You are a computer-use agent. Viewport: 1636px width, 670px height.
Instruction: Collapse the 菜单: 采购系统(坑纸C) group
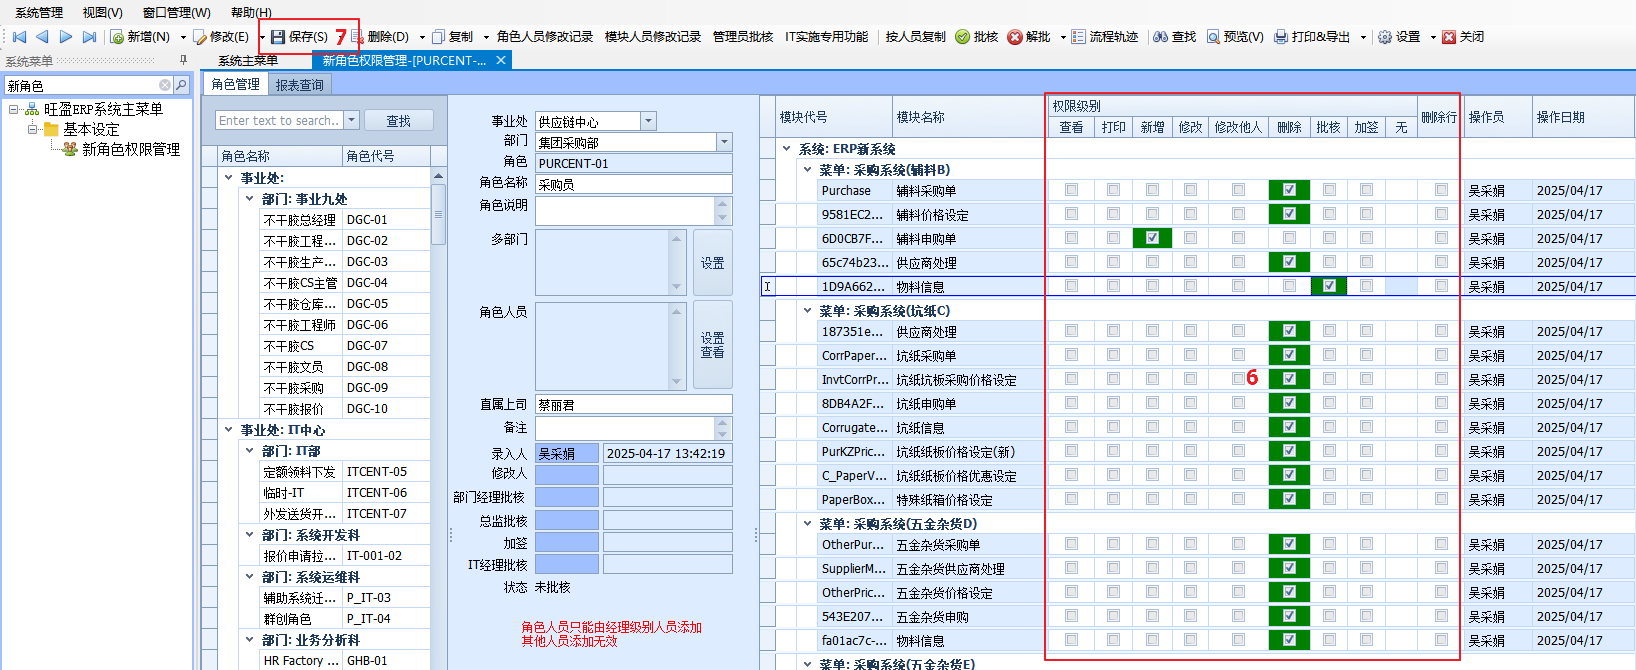[x=807, y=311]
